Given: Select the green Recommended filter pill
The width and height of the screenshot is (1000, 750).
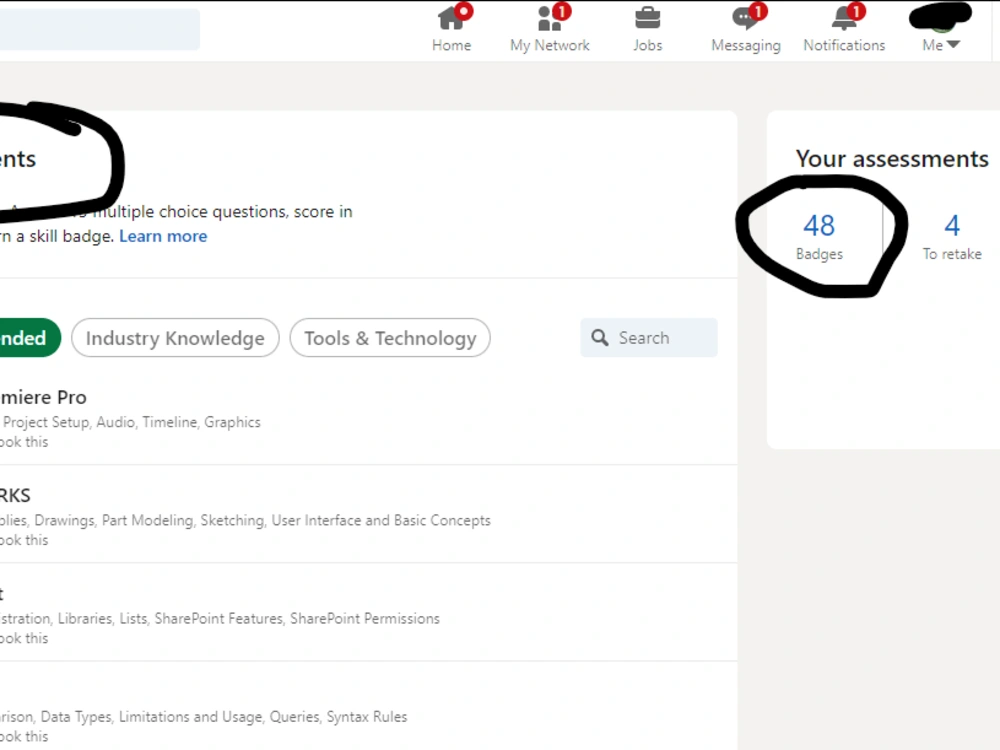Looking at the screenshot, I should coord(29,337).
